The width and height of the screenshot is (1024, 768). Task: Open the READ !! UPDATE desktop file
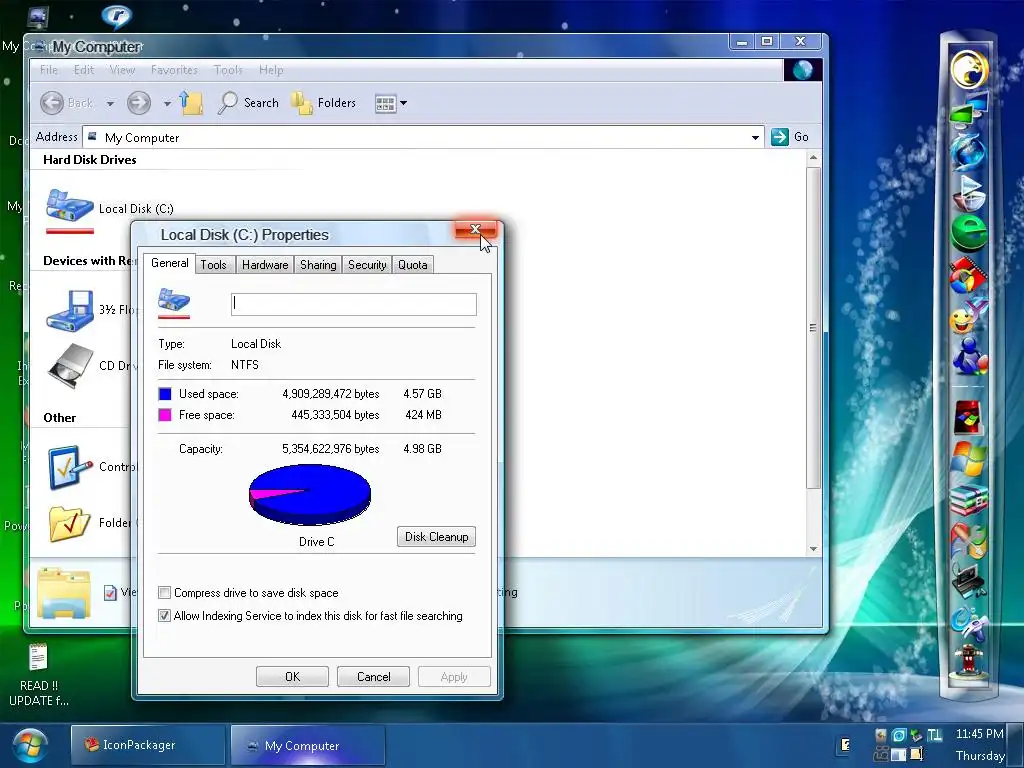tap(39, 675)
